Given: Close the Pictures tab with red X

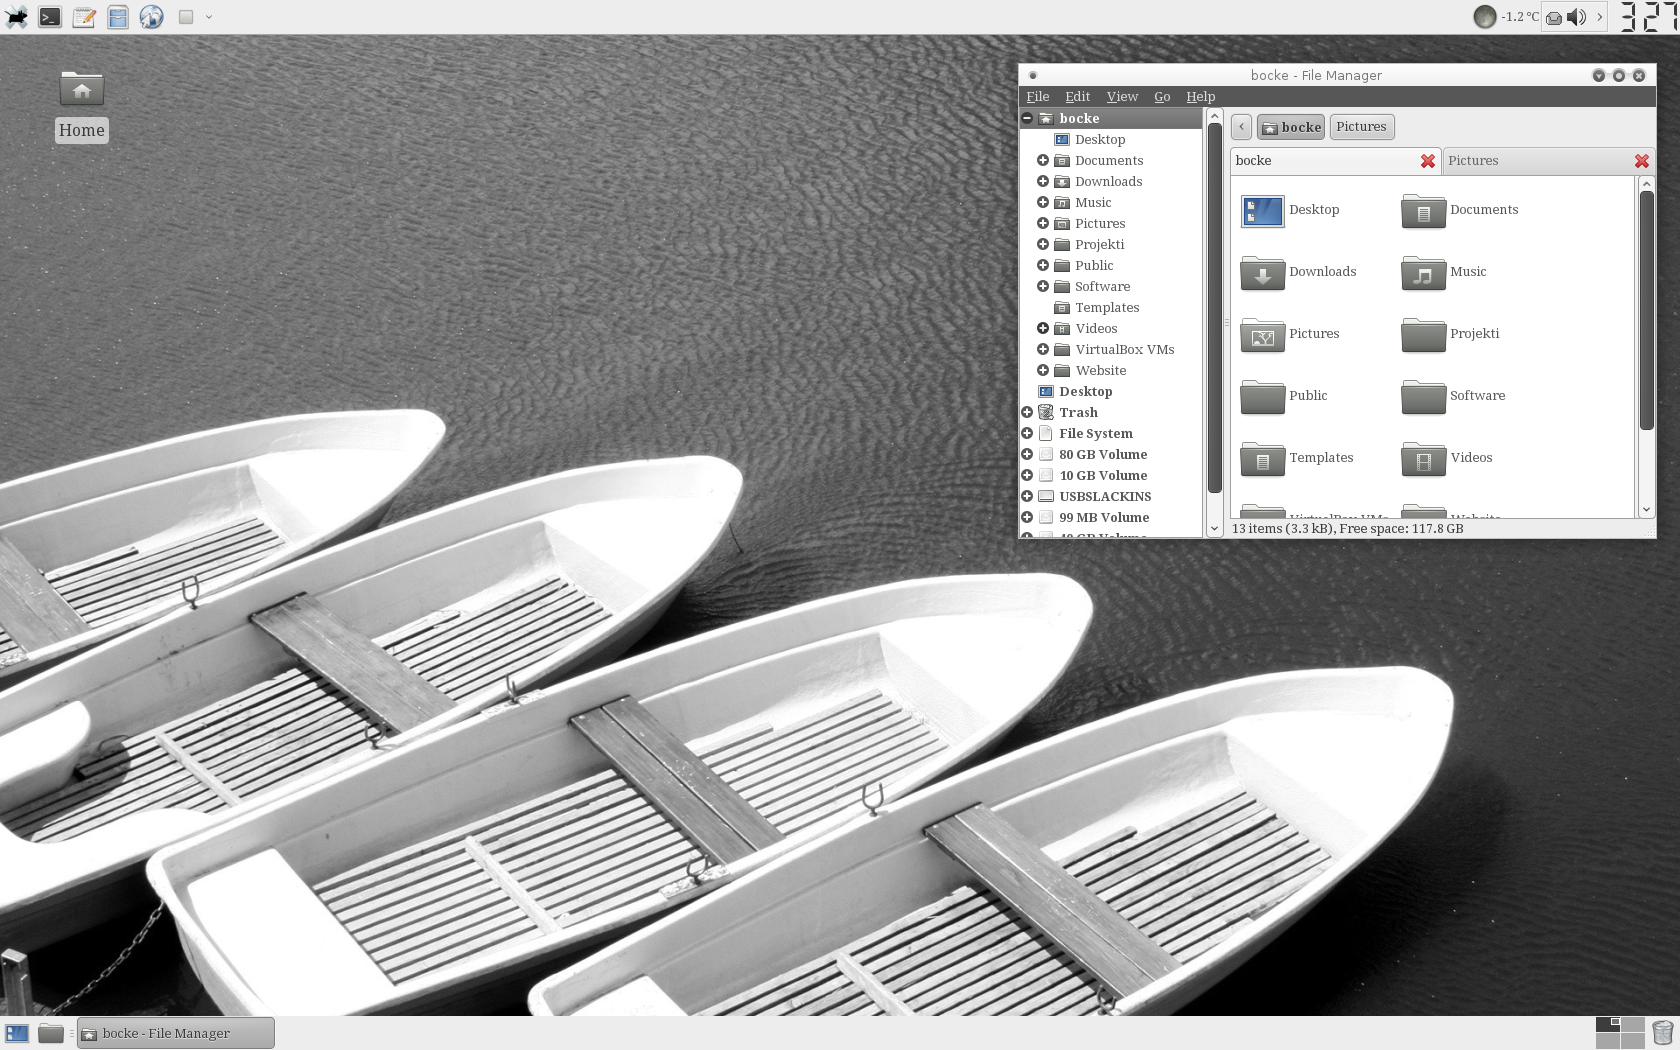Looking at the screenshot, I should tap(1642, 161).
